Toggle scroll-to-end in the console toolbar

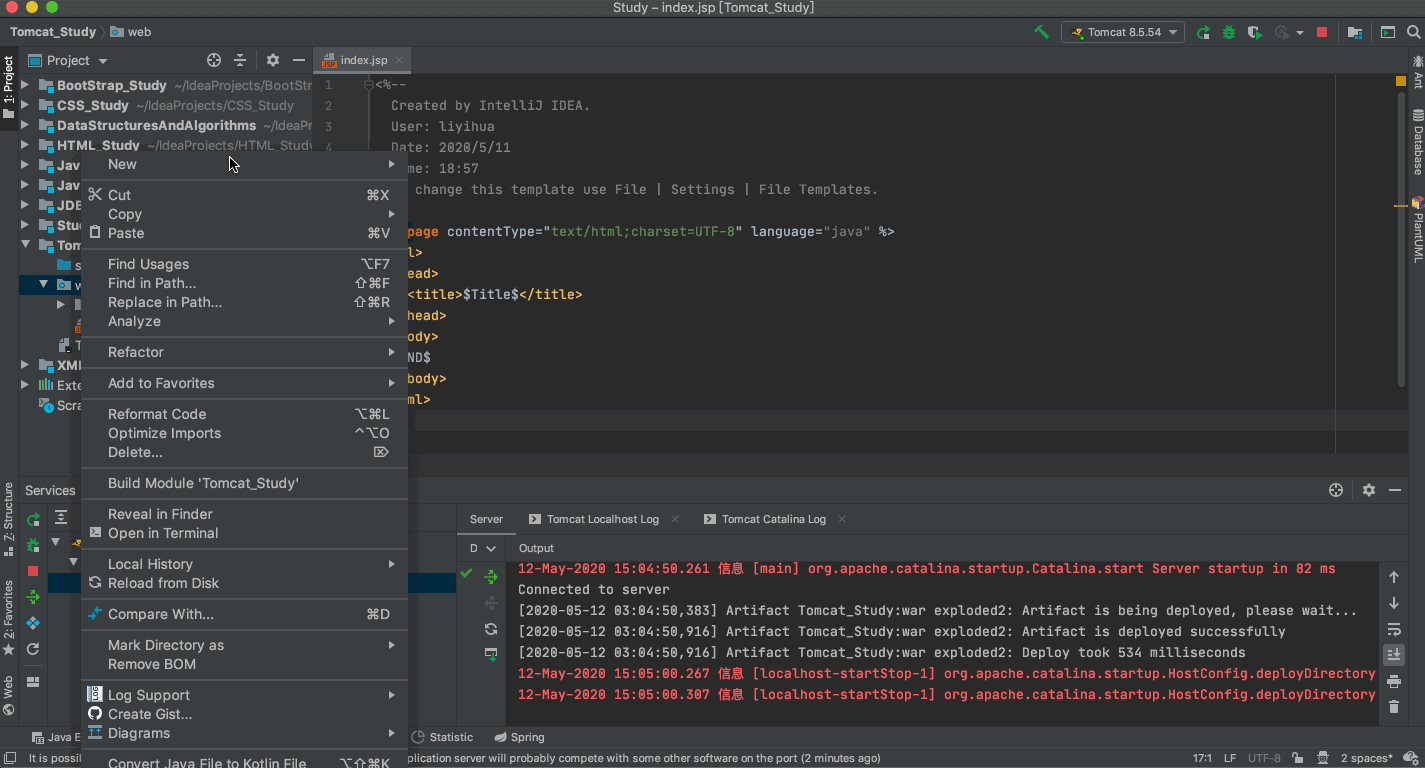(x=1394, y=655)
